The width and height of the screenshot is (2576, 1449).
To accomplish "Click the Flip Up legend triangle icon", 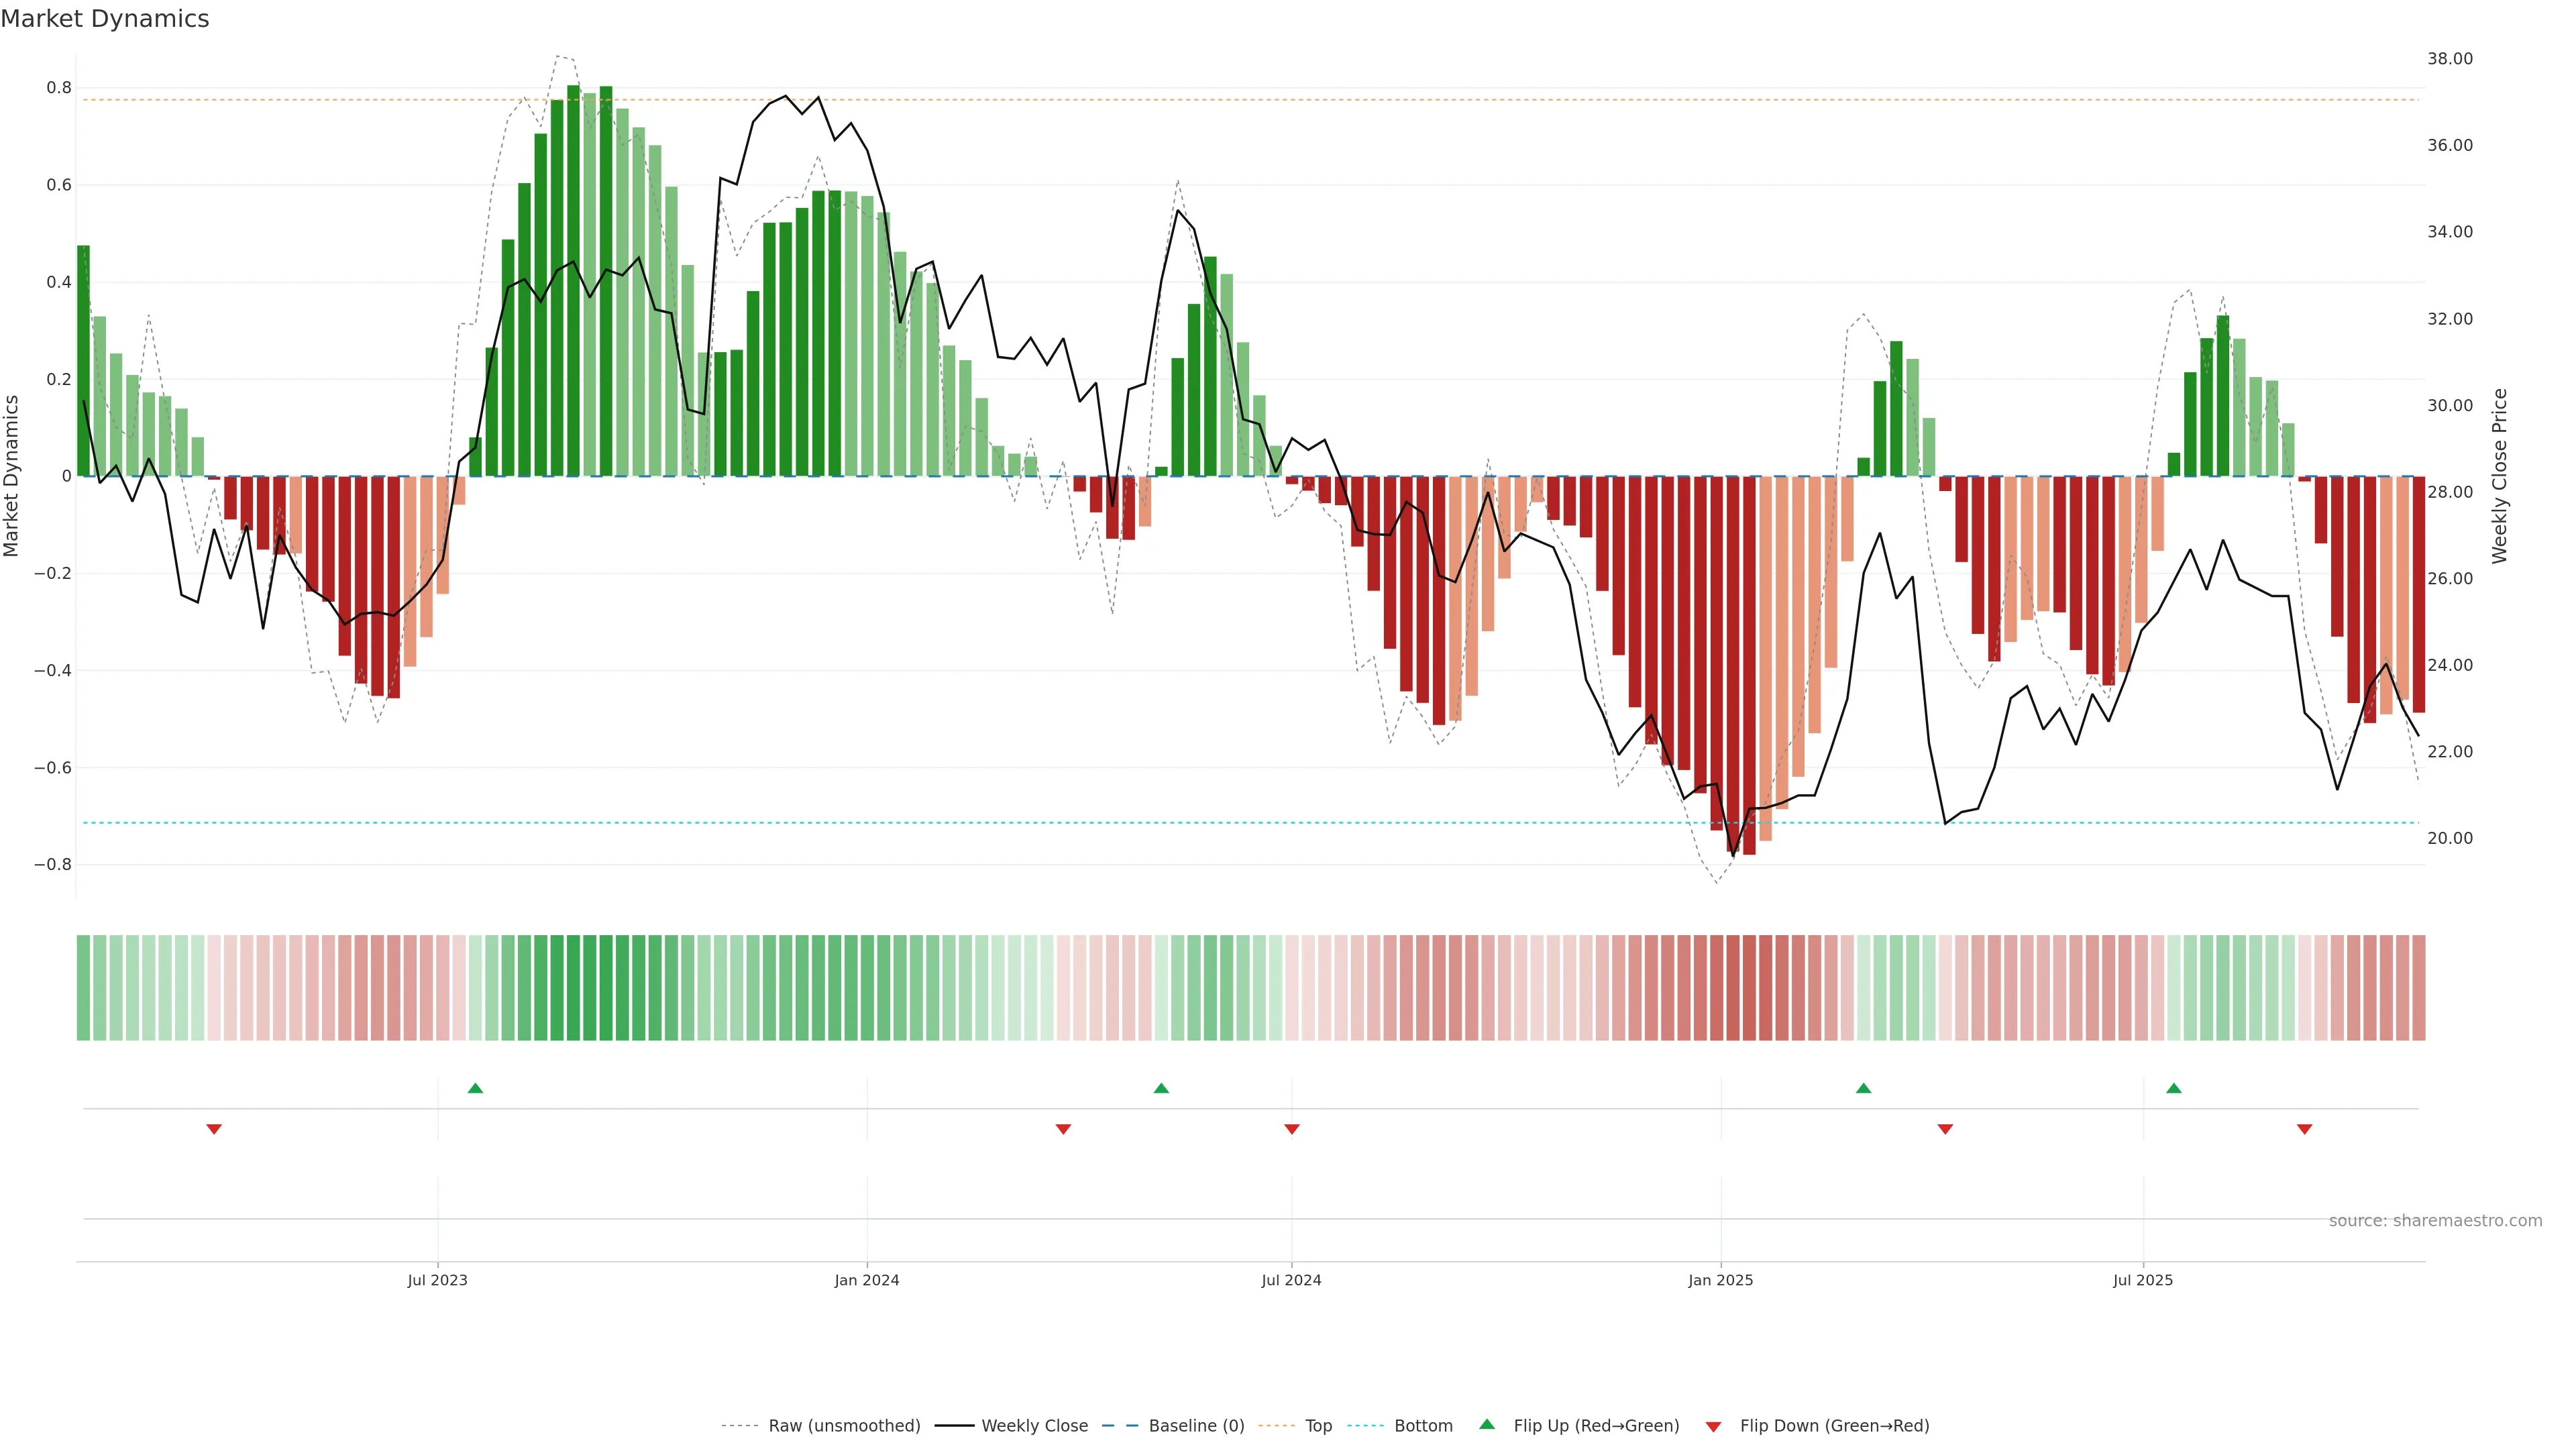I will 1487,1425.
